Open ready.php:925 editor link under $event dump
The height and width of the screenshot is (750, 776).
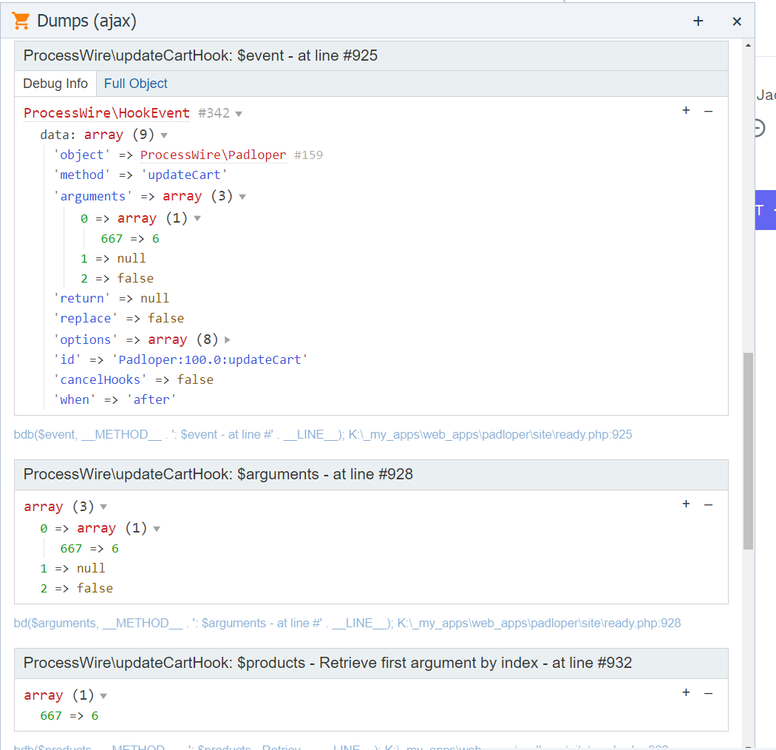point(490,435)
